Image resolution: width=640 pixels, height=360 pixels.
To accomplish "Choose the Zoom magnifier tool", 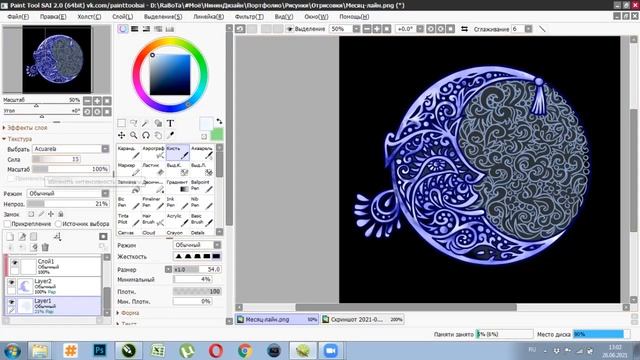I will pos(133,135).
